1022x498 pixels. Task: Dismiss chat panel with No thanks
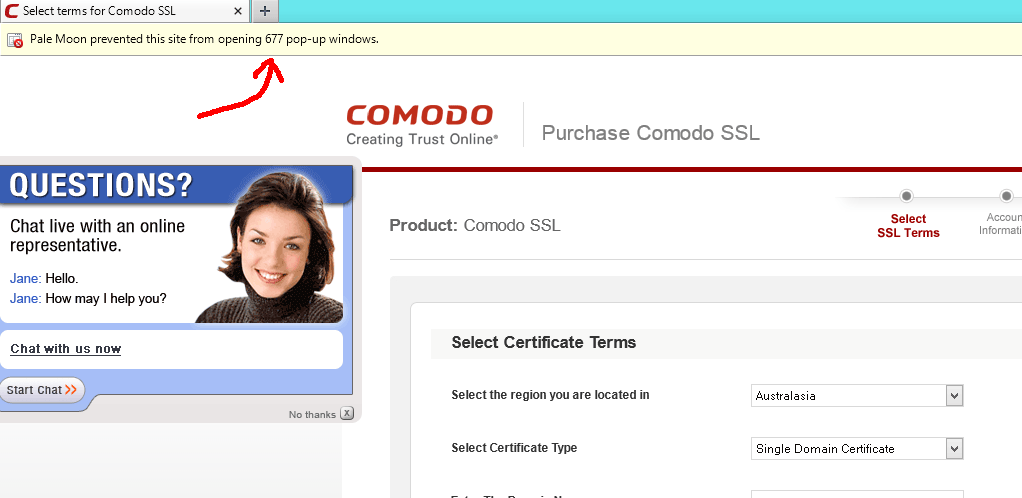(312, 415)
